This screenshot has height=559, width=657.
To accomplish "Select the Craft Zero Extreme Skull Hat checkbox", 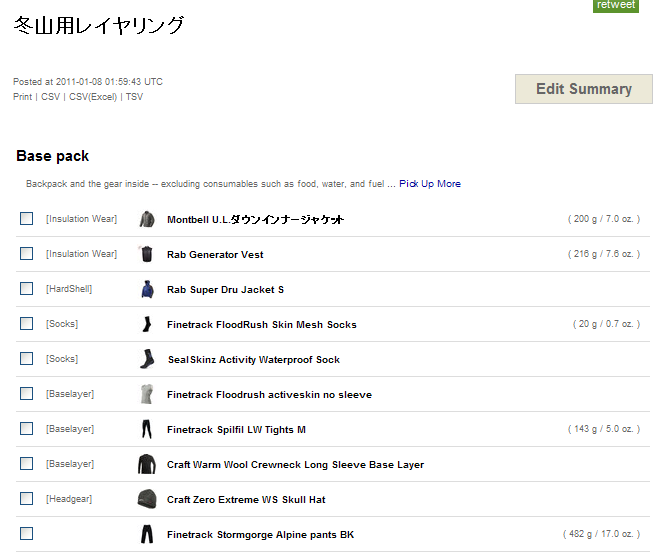I will pyautogui.click(x=26, y=499).
